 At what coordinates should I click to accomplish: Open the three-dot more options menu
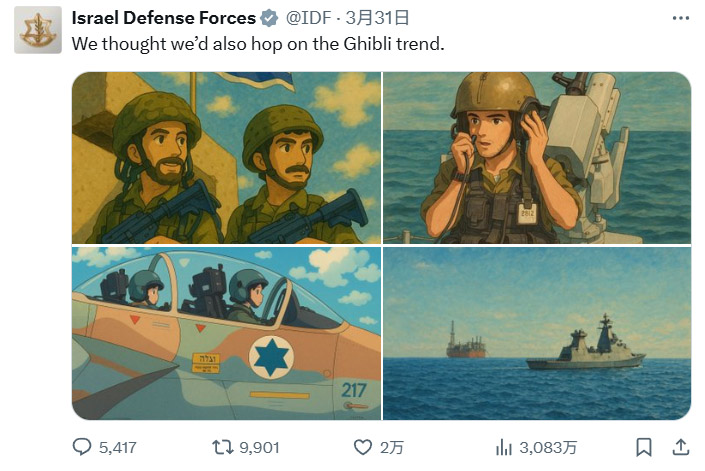(680, 19)
